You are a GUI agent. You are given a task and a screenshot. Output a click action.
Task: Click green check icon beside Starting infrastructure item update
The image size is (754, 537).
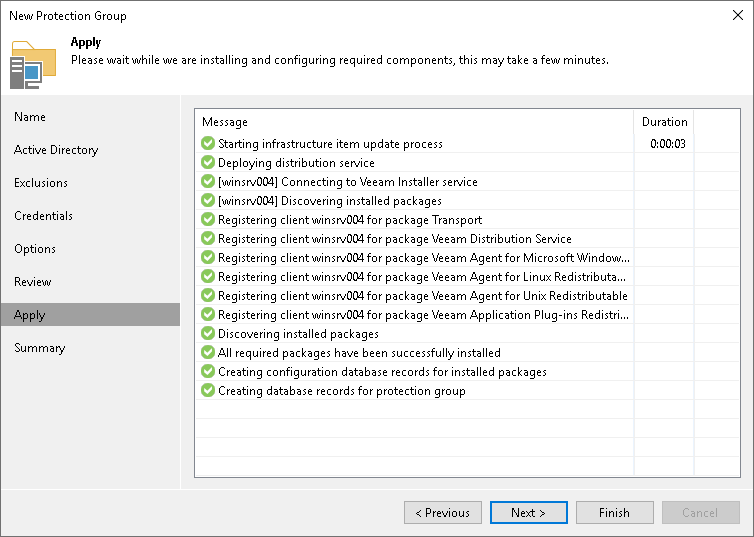(208, 143)
